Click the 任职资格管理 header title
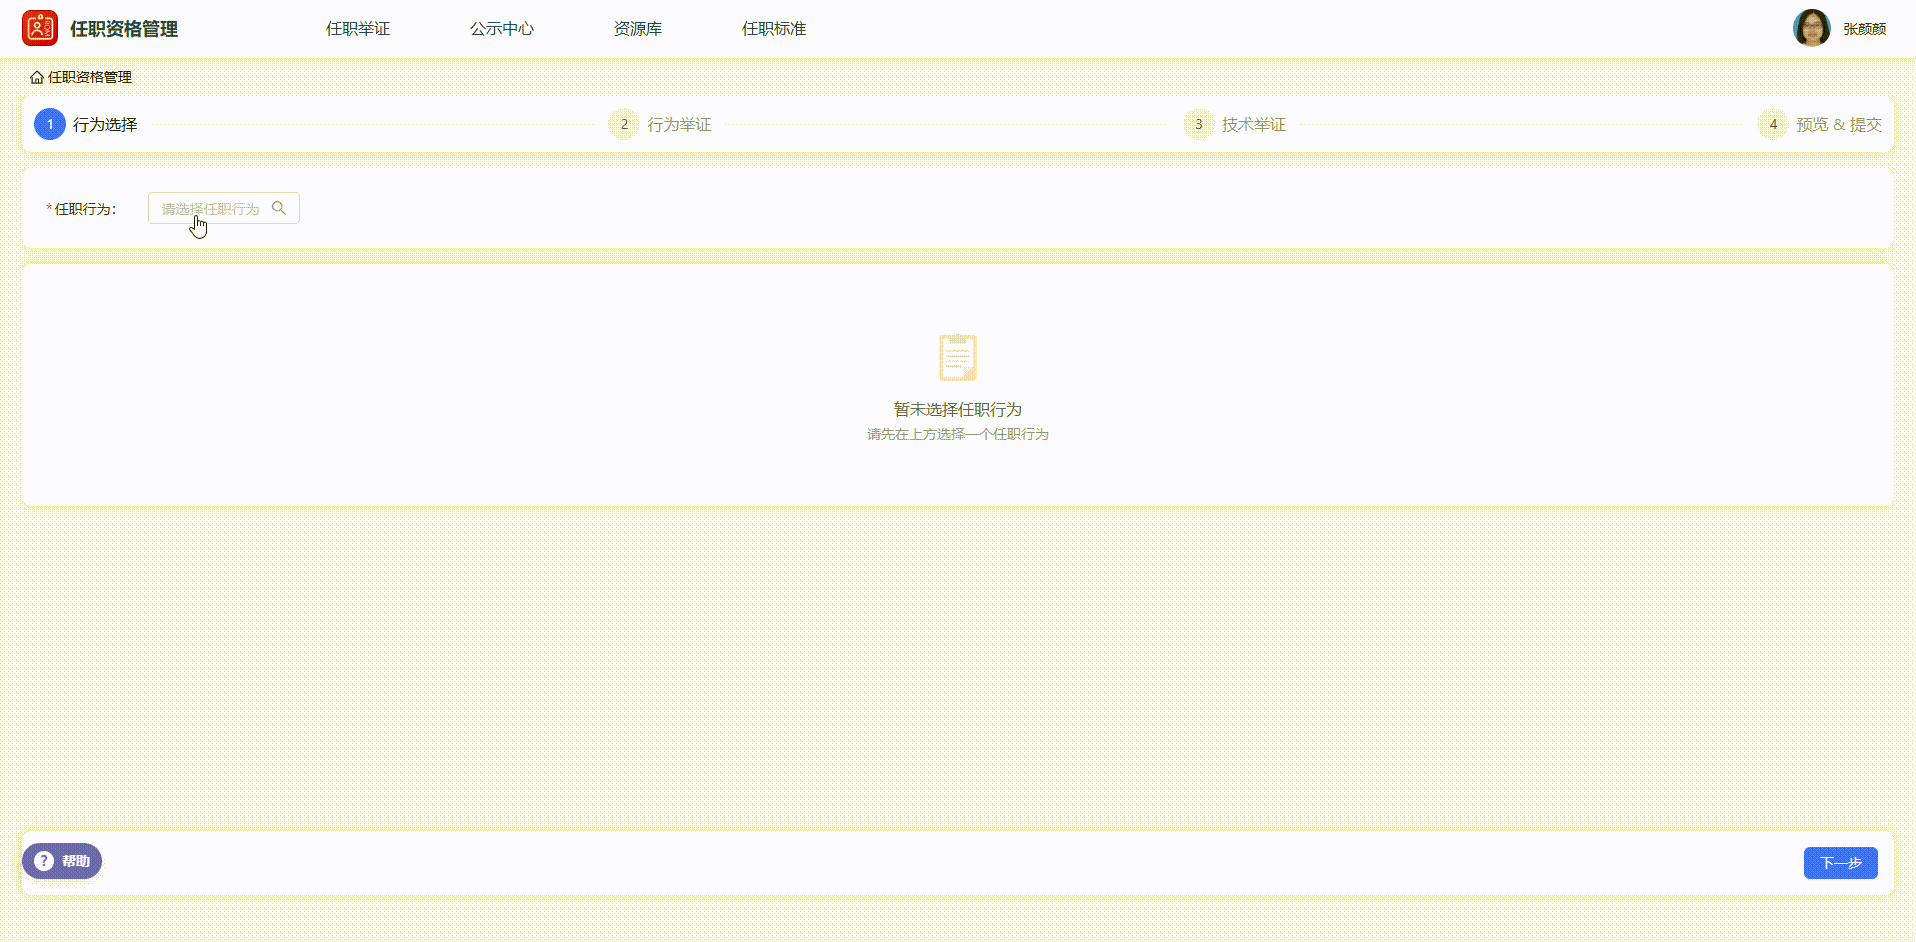This screenshot has height=942, width=1916. click(122, 29)
